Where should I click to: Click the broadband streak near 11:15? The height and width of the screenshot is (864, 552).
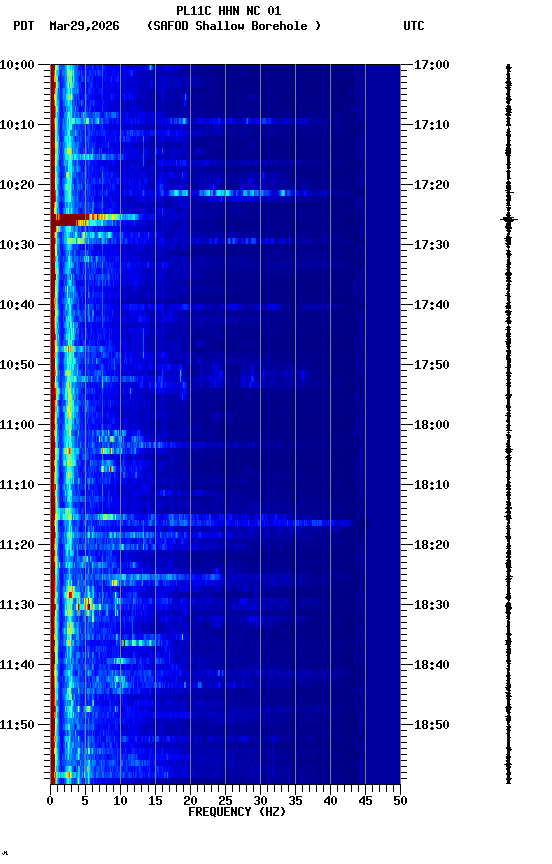pyautogui.click(x=203, y=520)
